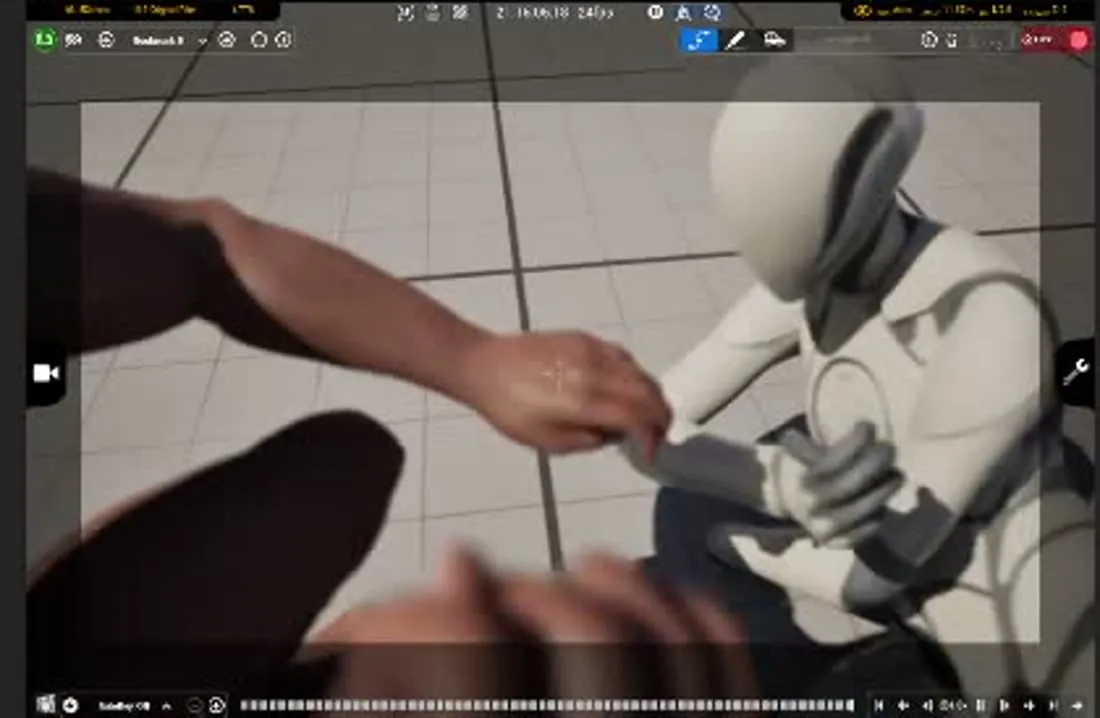Click the checkered flag icon beside the green button
The image size is (1100, 718).
(74, 41)
